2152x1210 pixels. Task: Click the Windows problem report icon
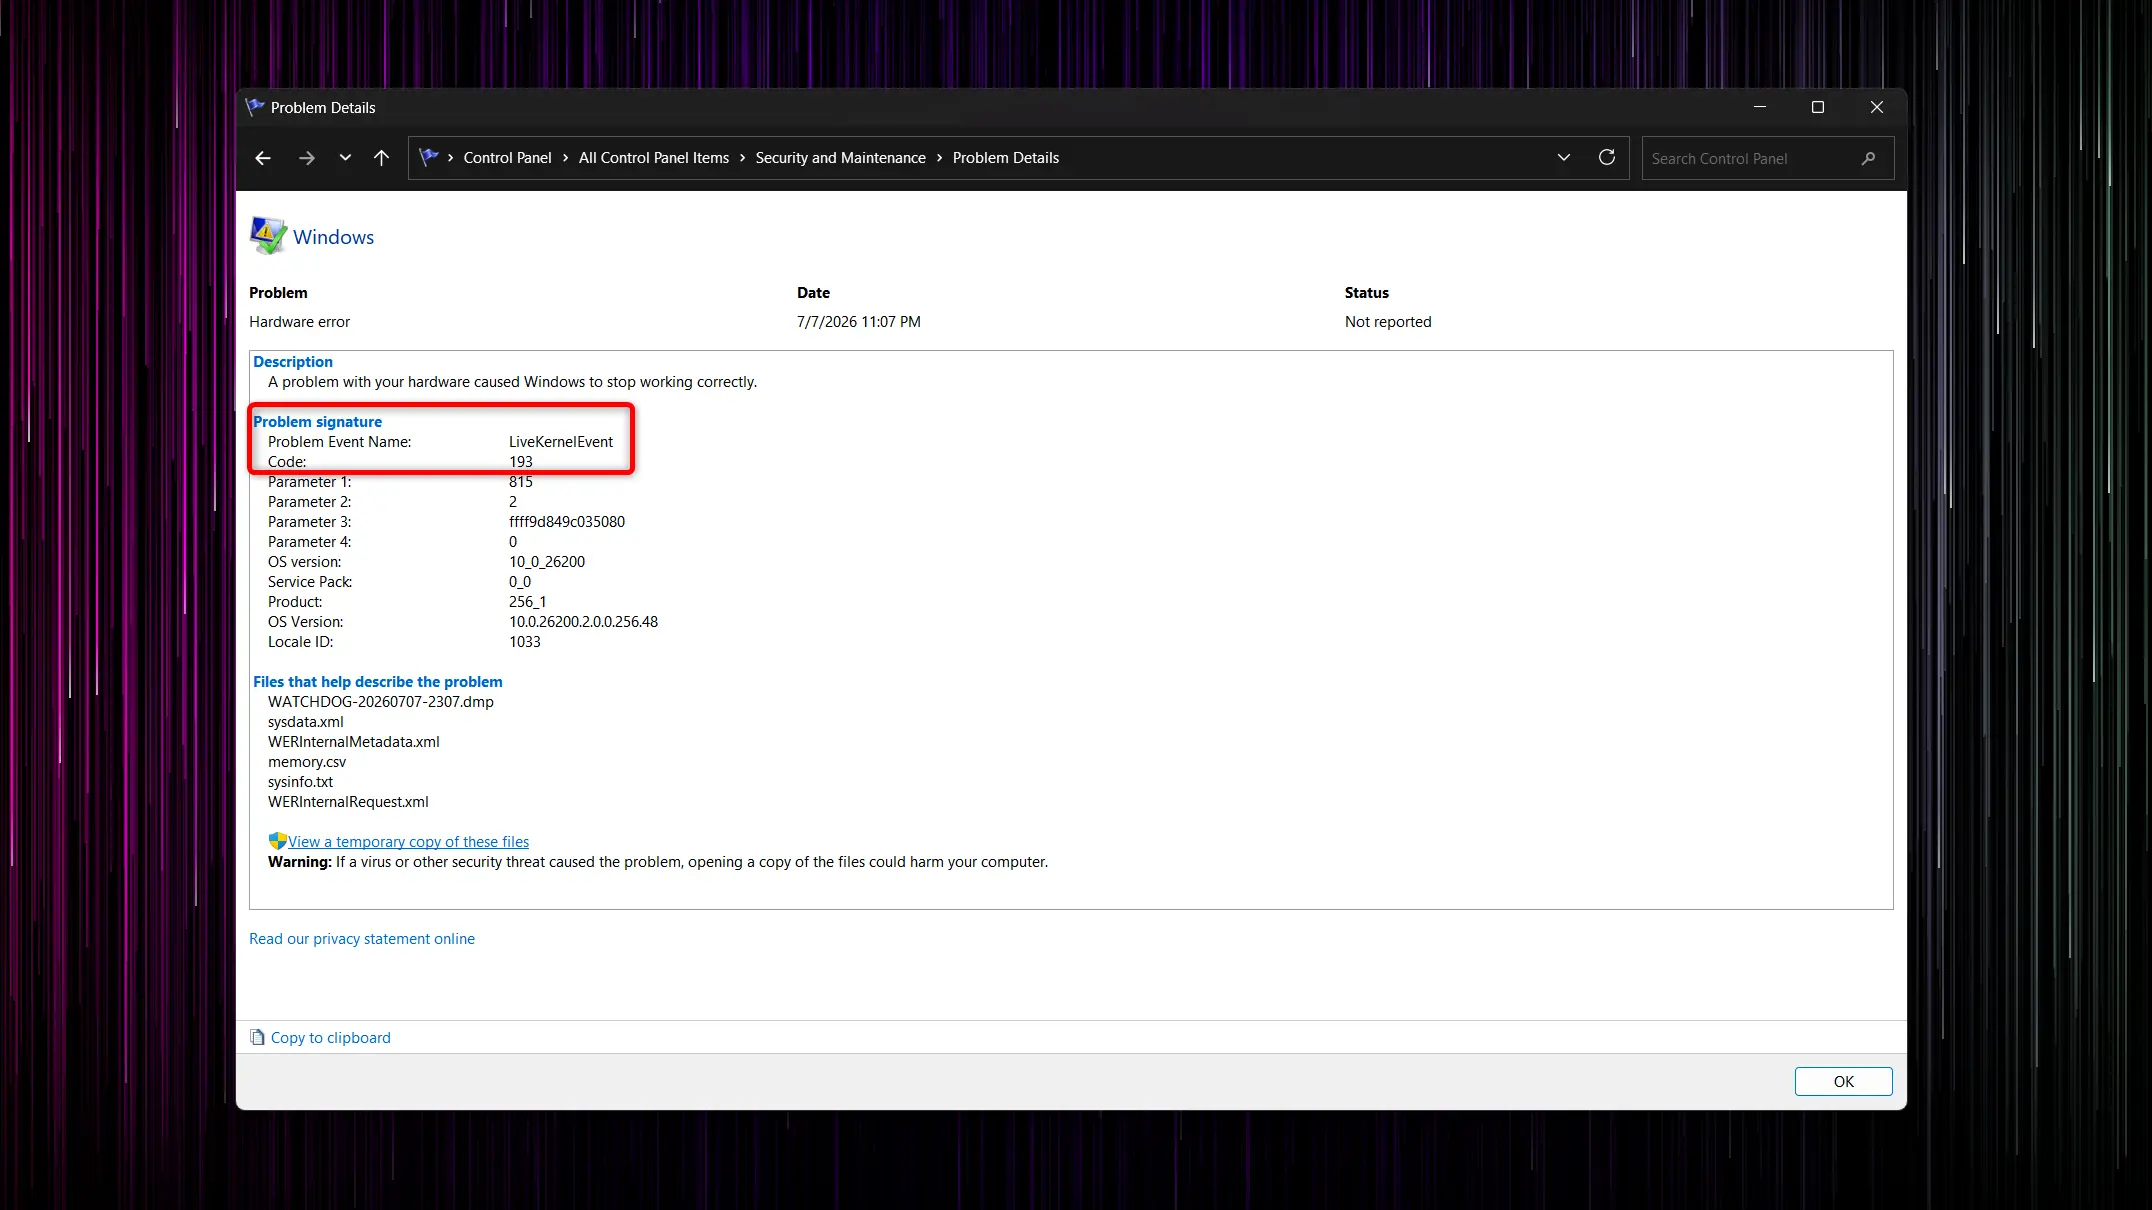268,236
